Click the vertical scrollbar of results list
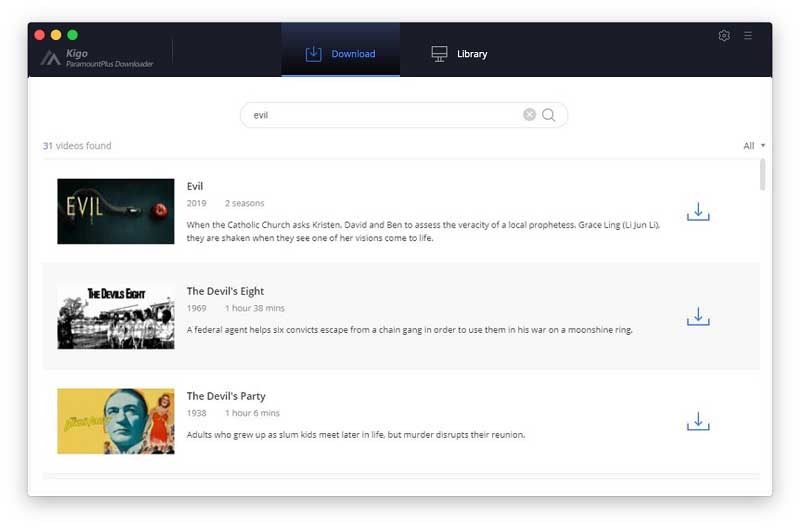The width and height of the screenshot is (800, 529). [763, 174]
